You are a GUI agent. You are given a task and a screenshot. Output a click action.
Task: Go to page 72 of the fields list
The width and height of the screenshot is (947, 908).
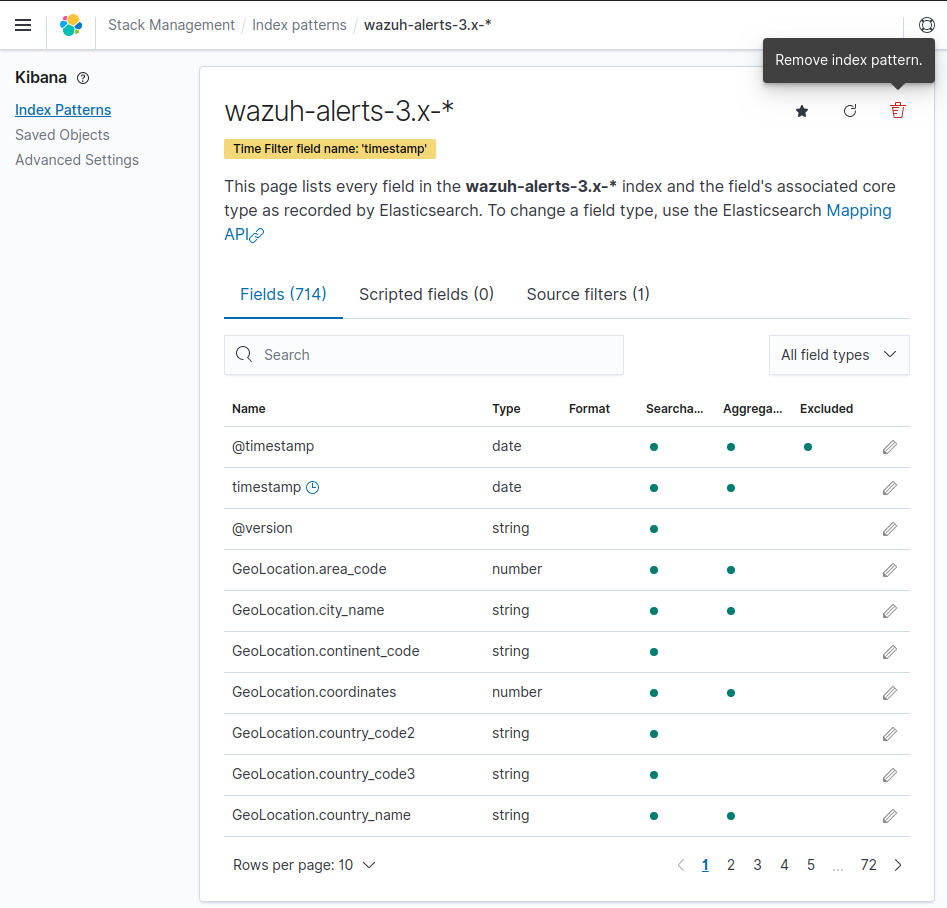pyautogui.click(x=868, y=864)
